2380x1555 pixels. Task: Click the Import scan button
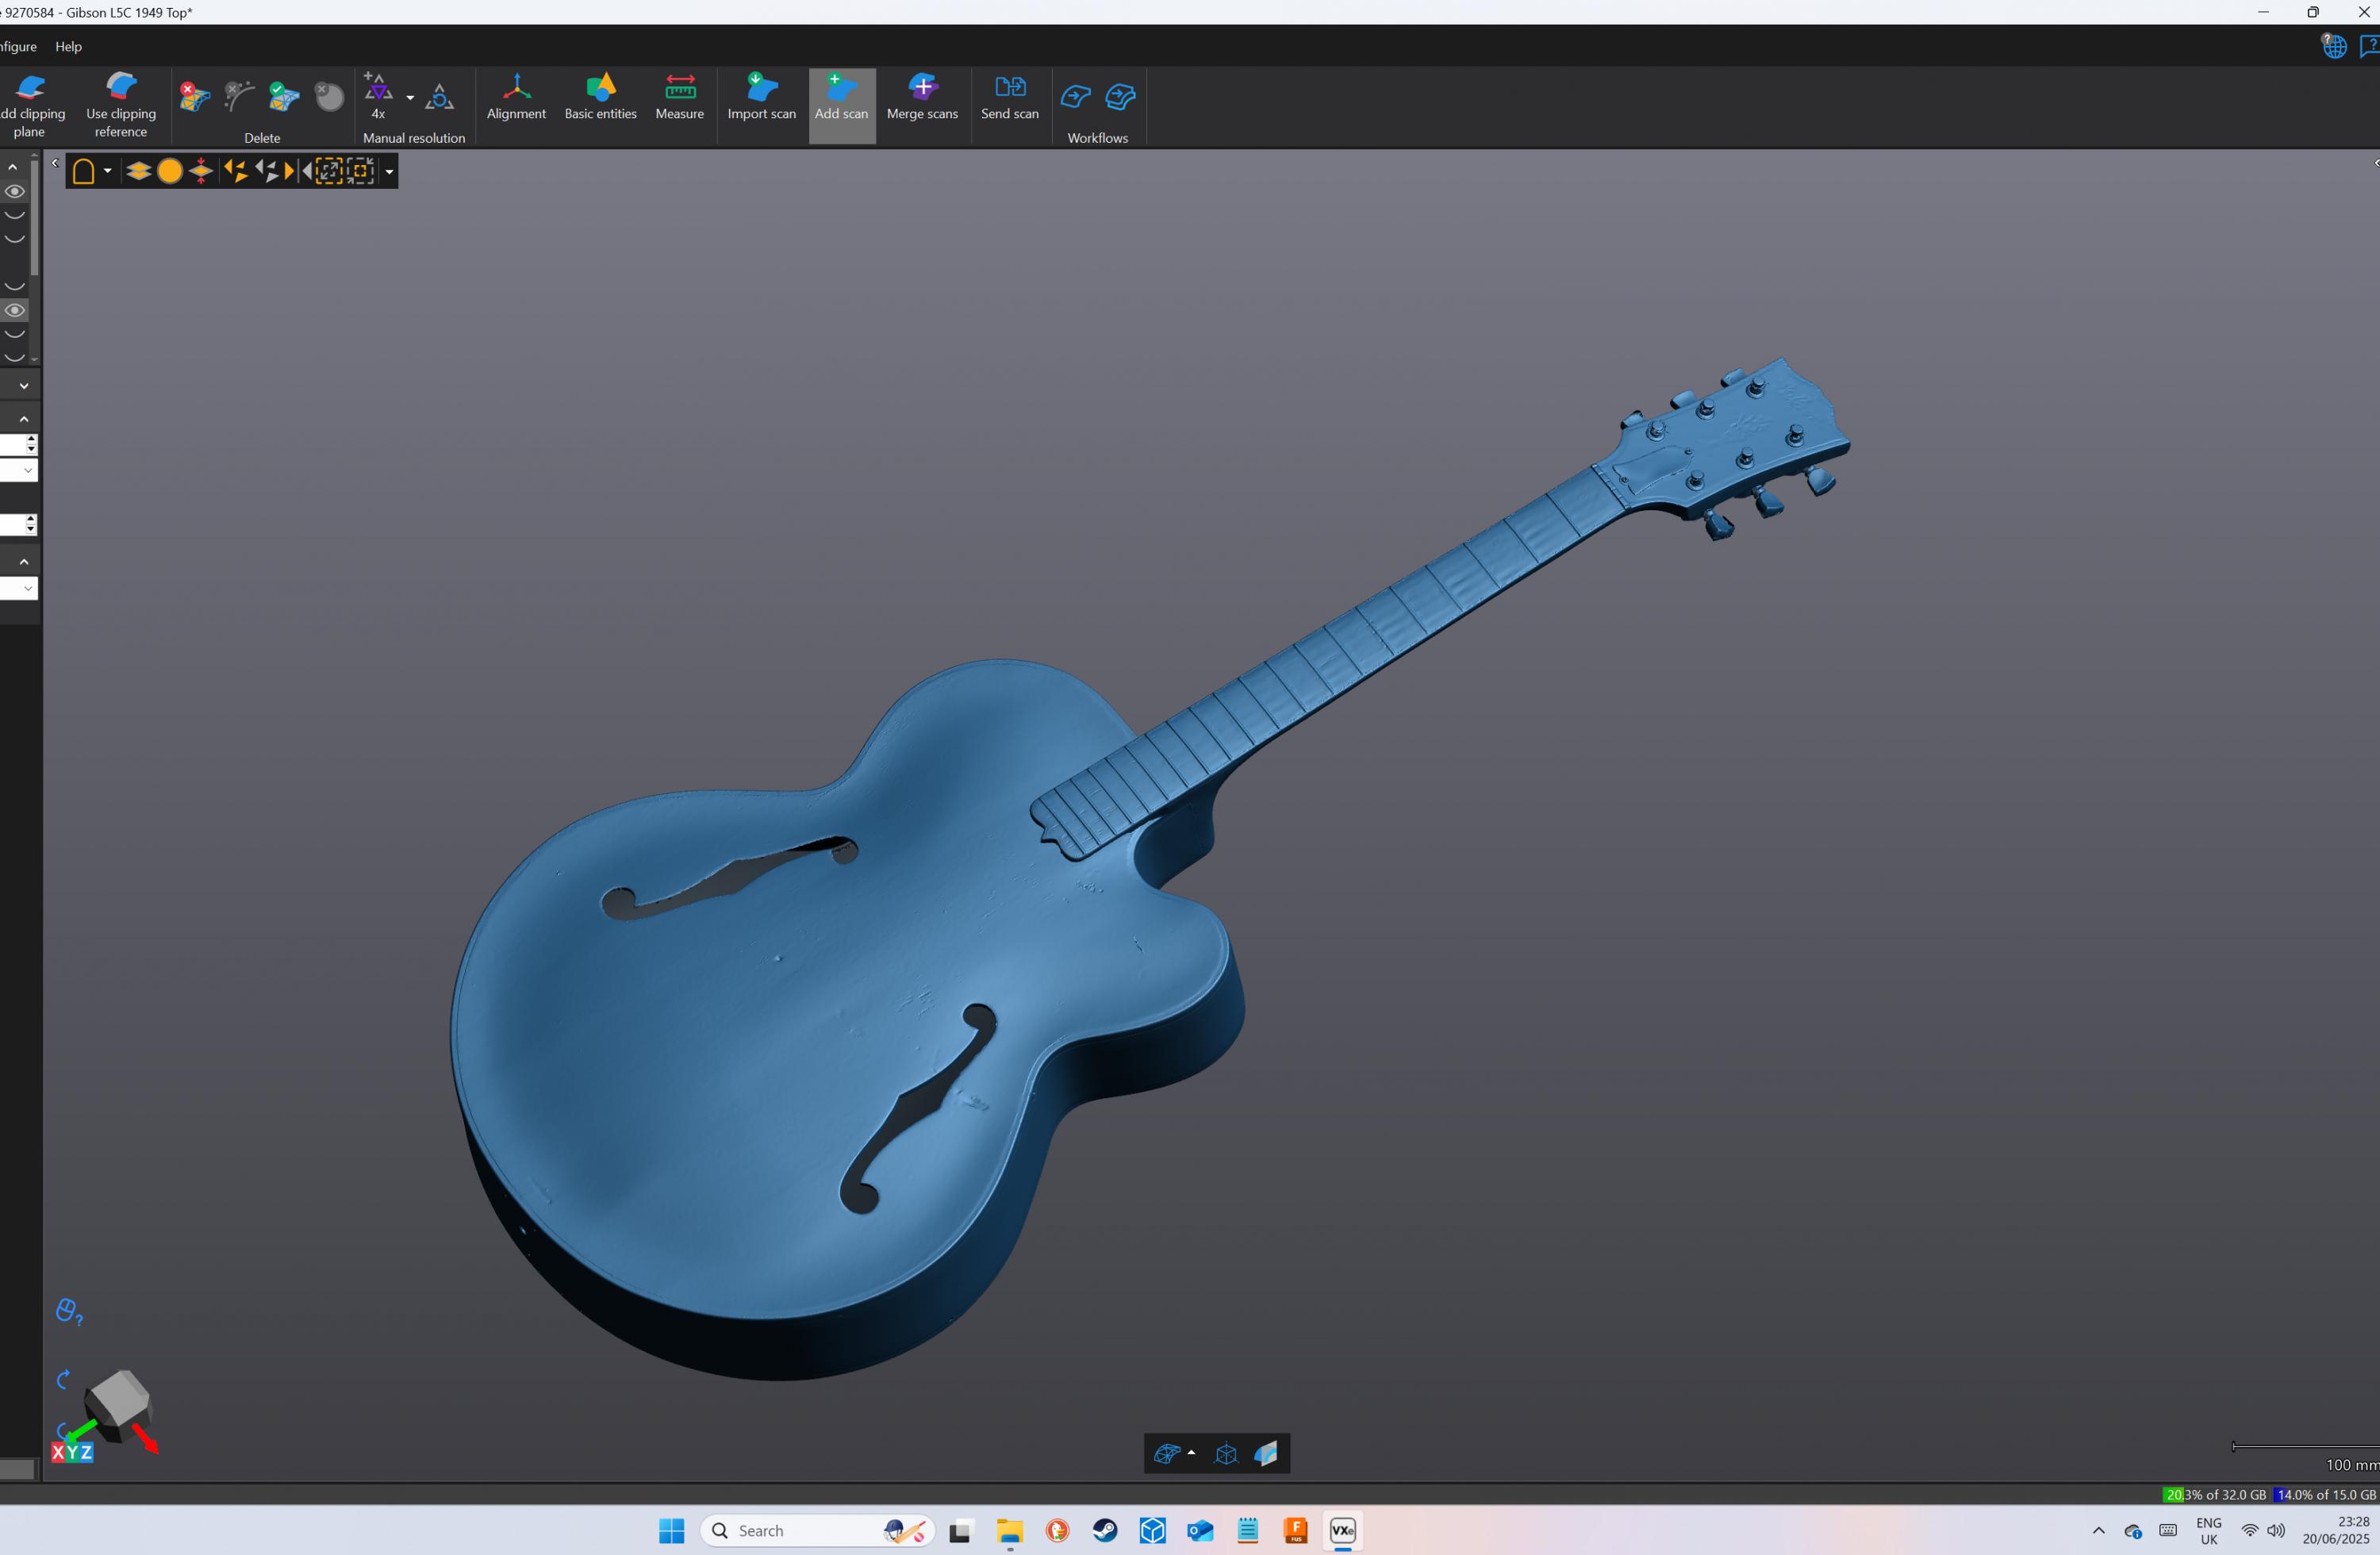tap(762, 97)
